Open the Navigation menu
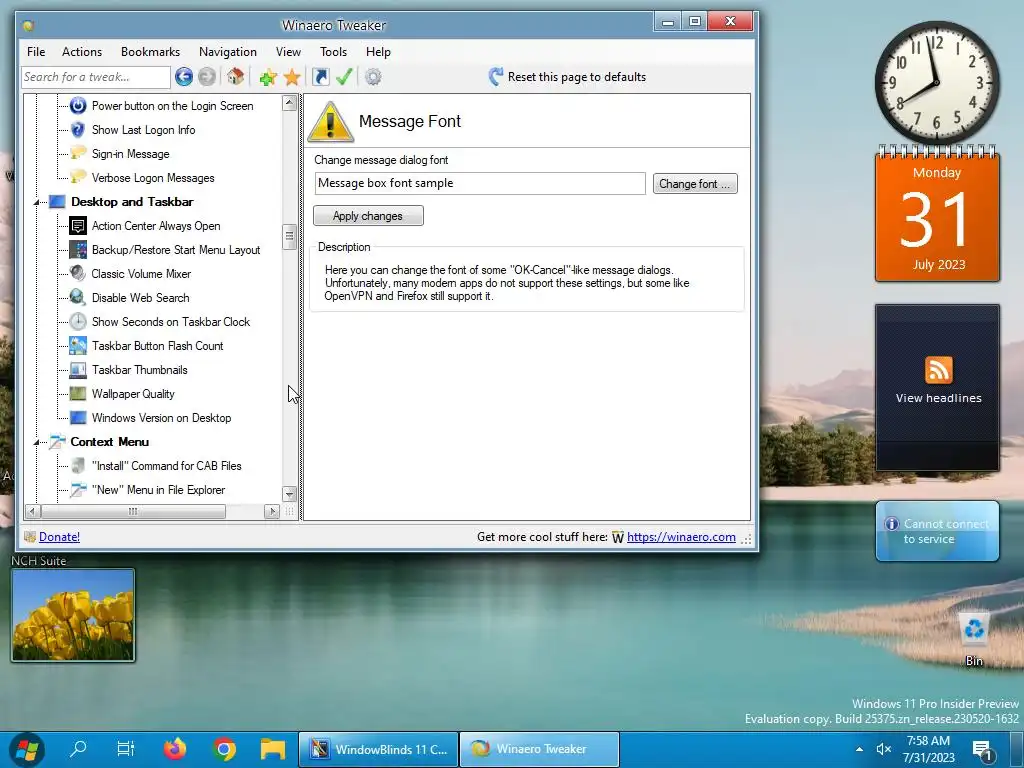 228,52
